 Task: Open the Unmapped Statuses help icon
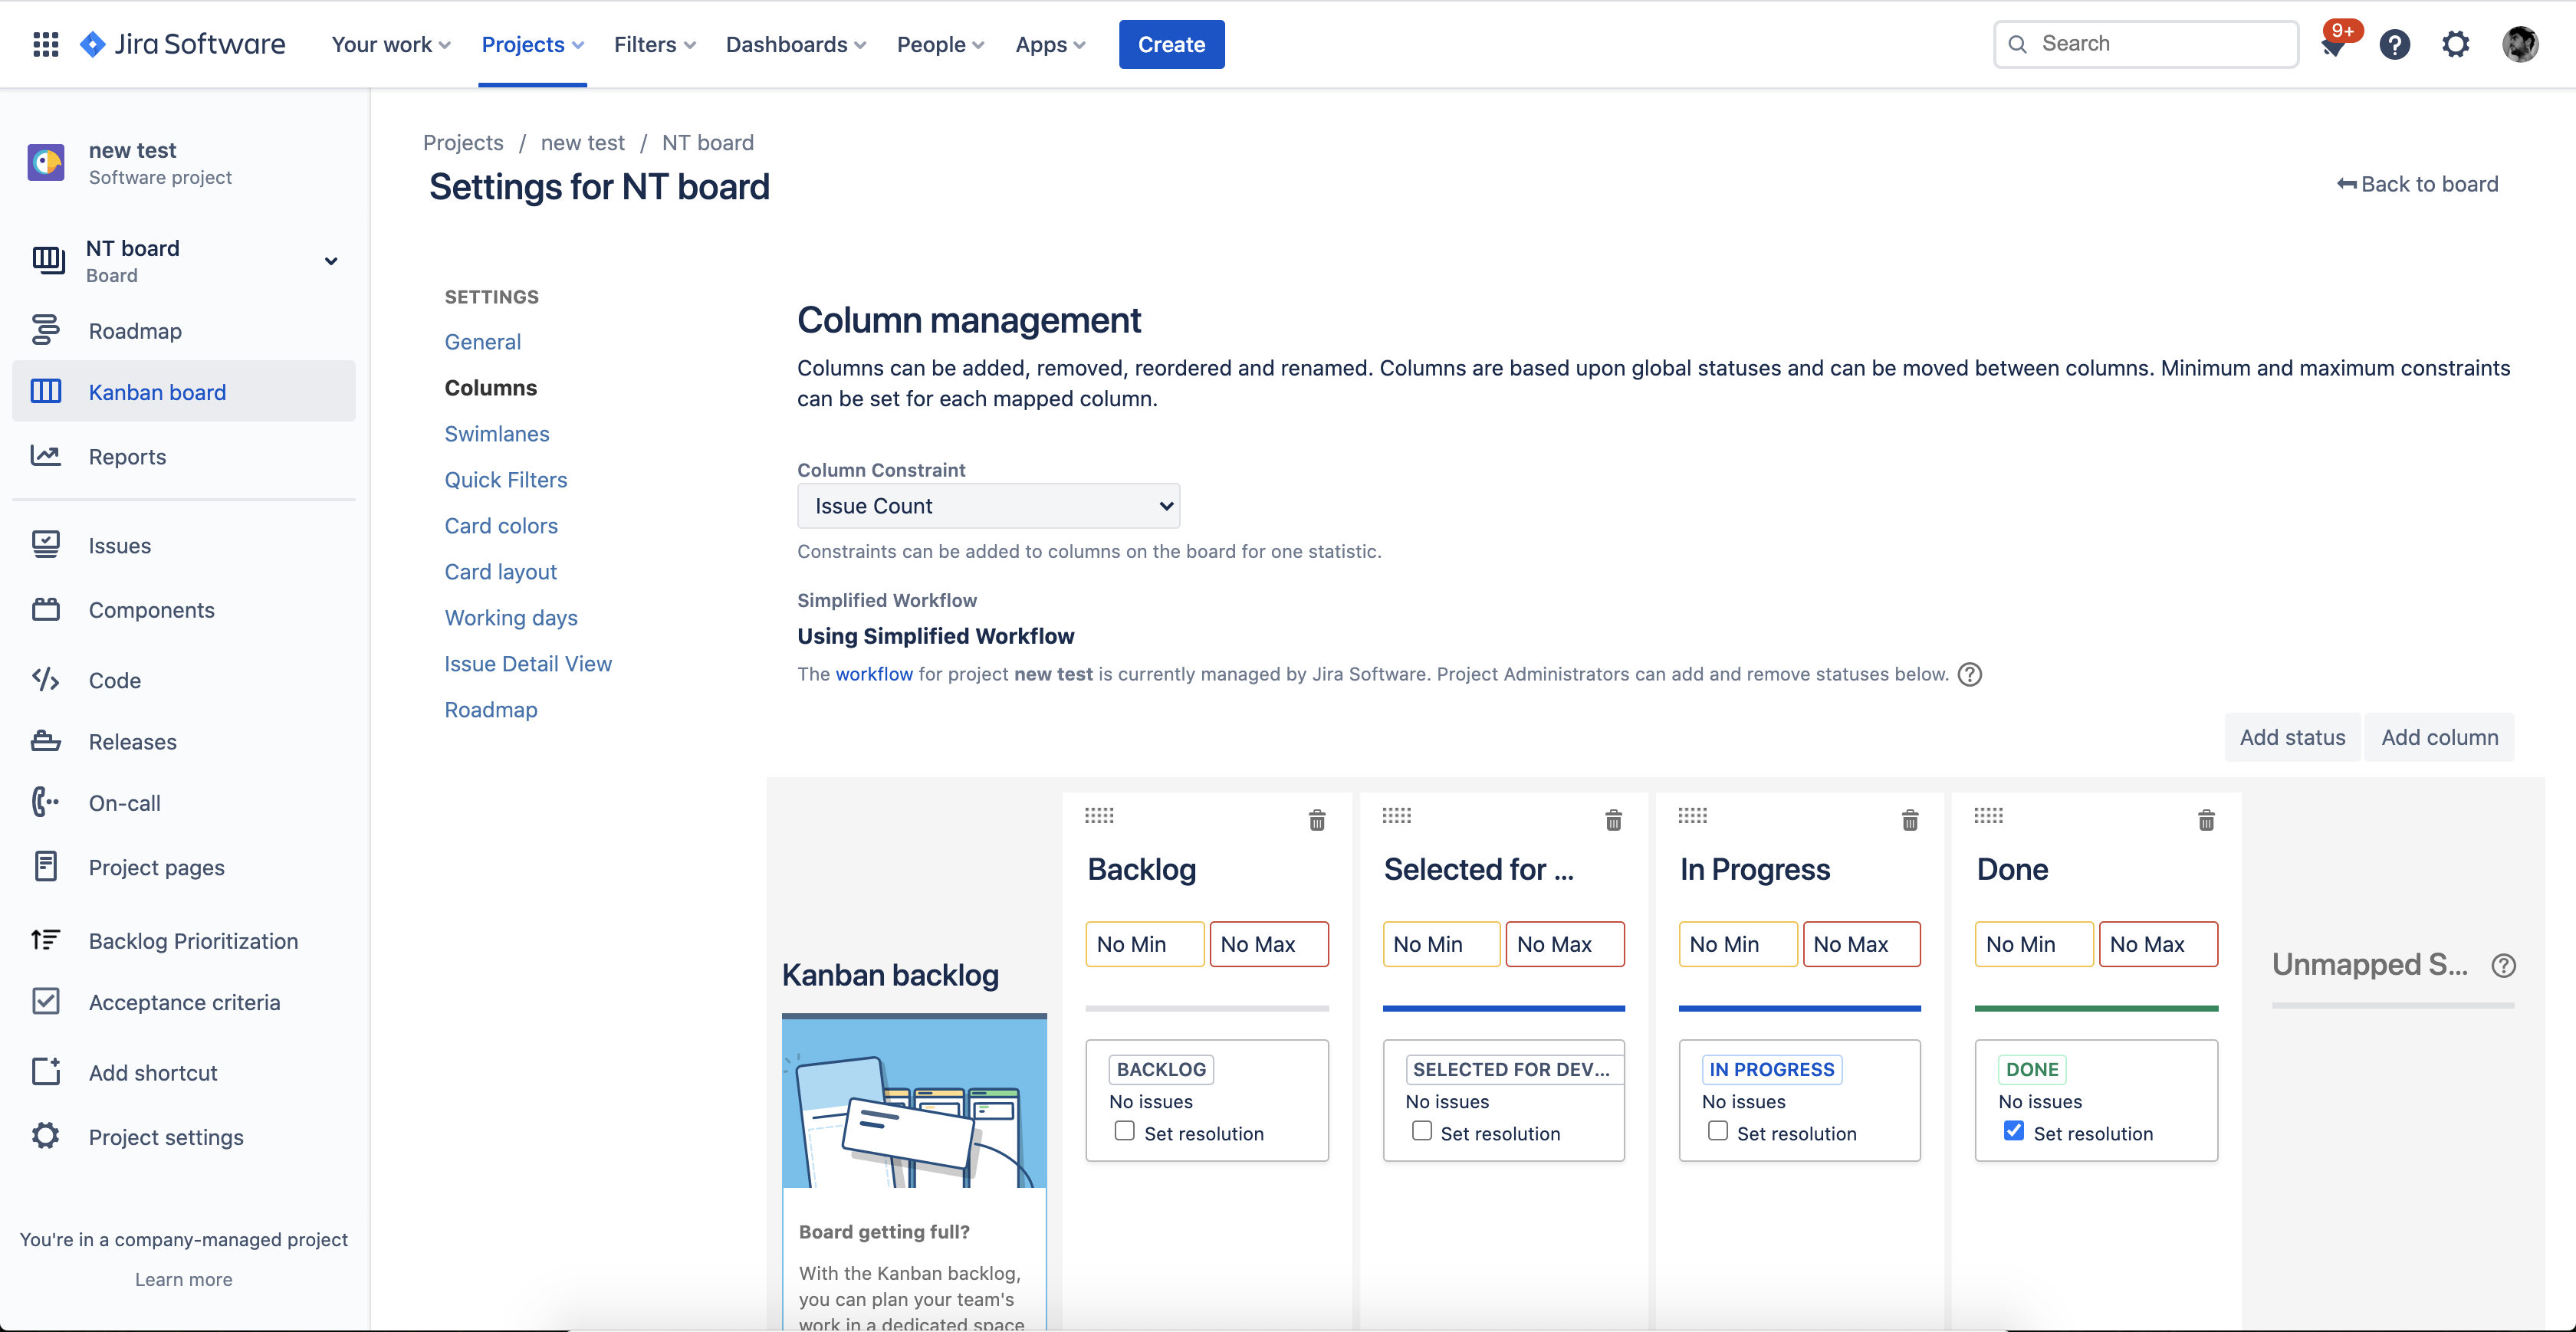2503,965
